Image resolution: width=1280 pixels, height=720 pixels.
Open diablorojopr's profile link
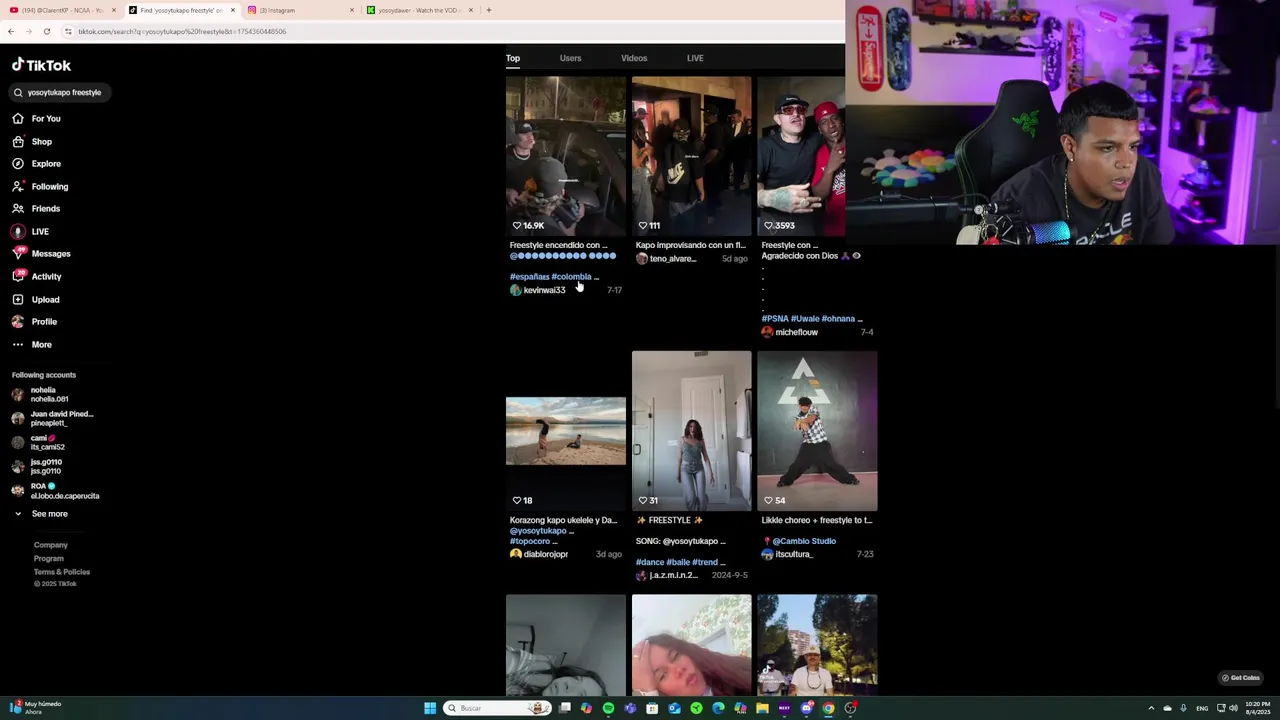[x=539, y=554]
